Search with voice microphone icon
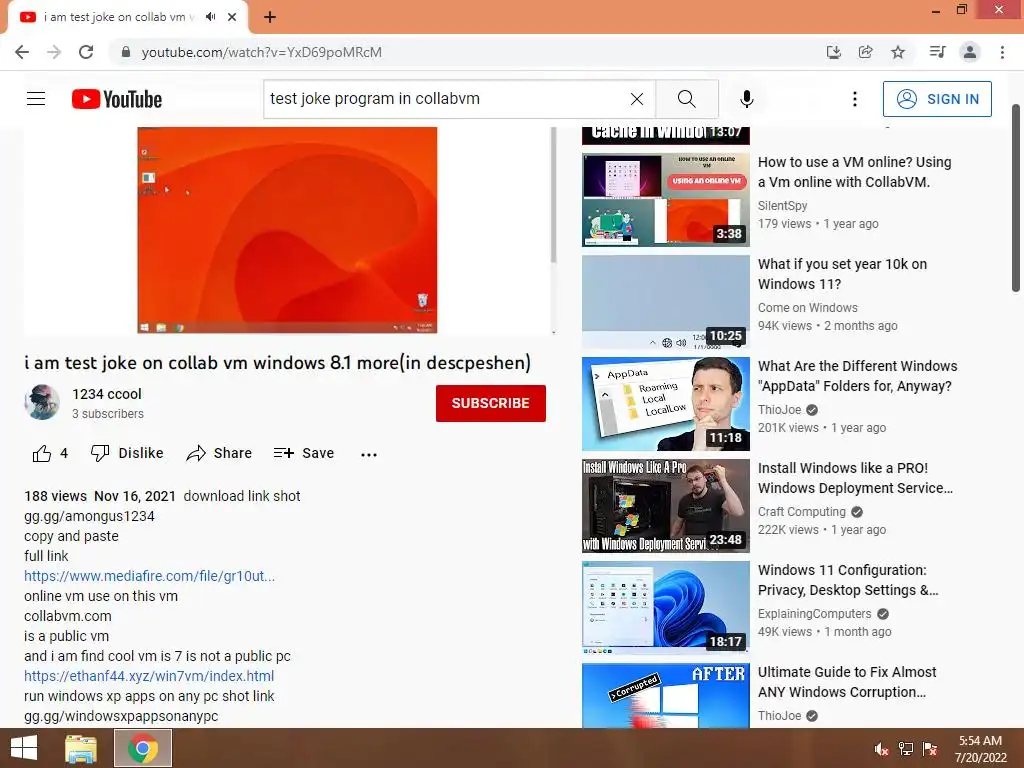Image resolution: width=1024 pixels, height=768 pixels. tap(746, 99)
